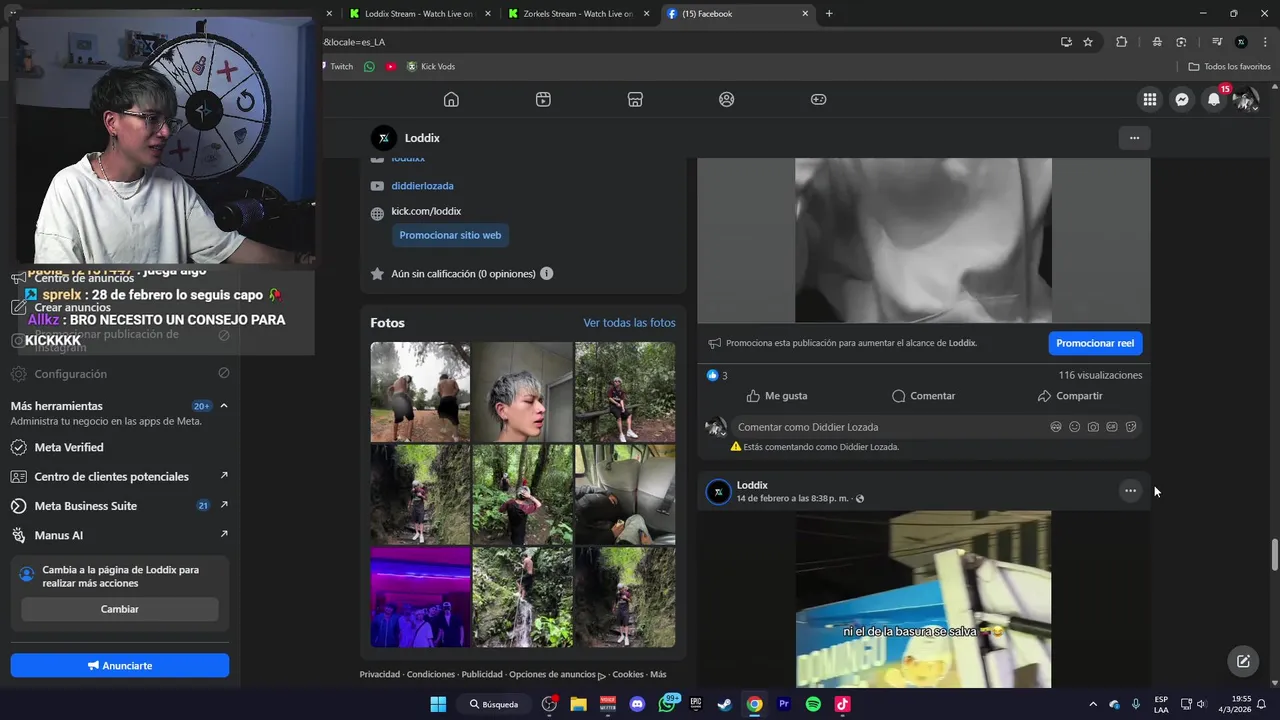Open a new browser tab

(829, 14)
